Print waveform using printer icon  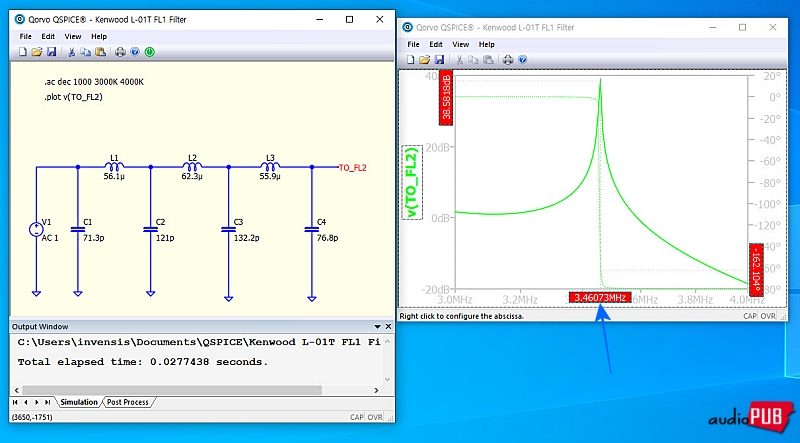pos(508,60)
